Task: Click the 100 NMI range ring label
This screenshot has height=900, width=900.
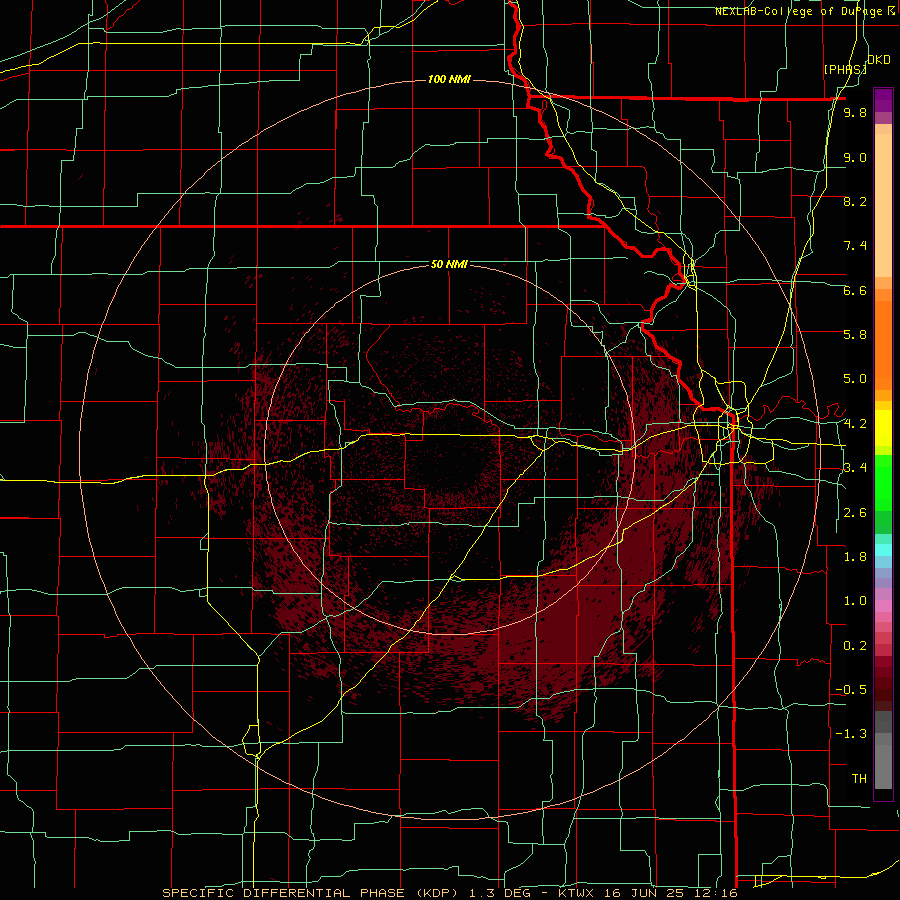Action: click(x=449, y=79)
